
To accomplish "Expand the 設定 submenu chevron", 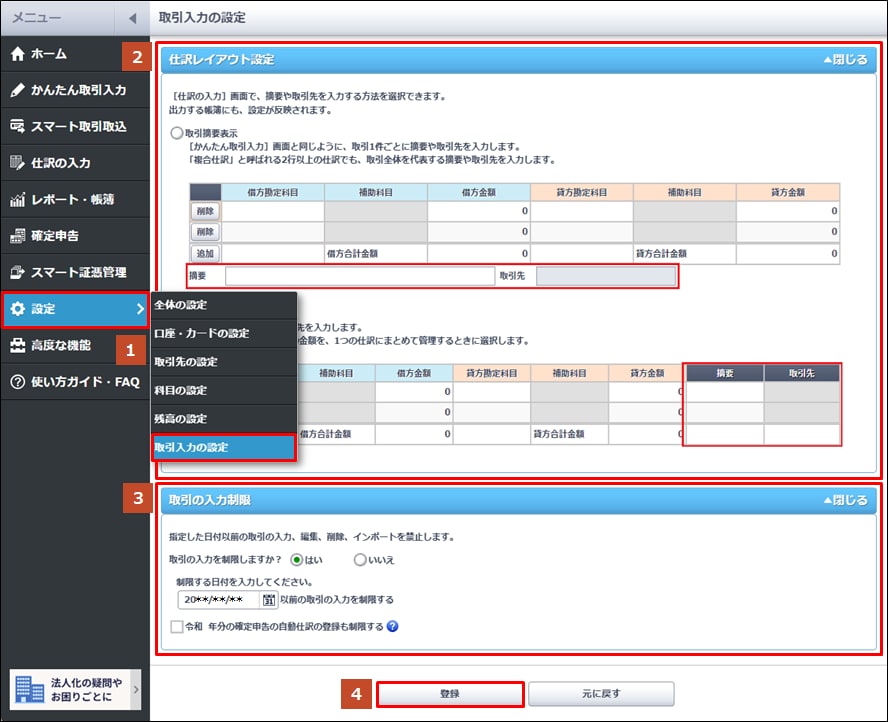I will point(140,309).
